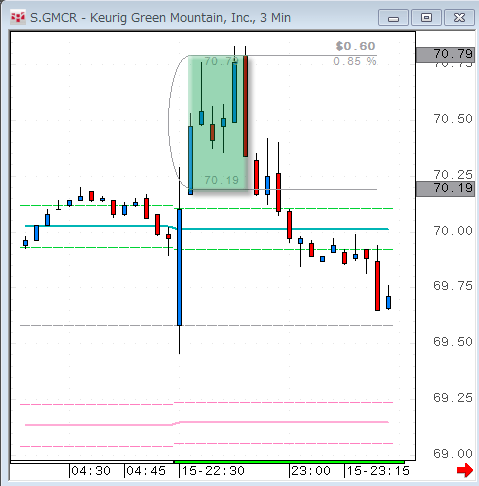
Task: Click the window title S.GMCR Keurig Green Mountain
Action: [x=160, y=18]
